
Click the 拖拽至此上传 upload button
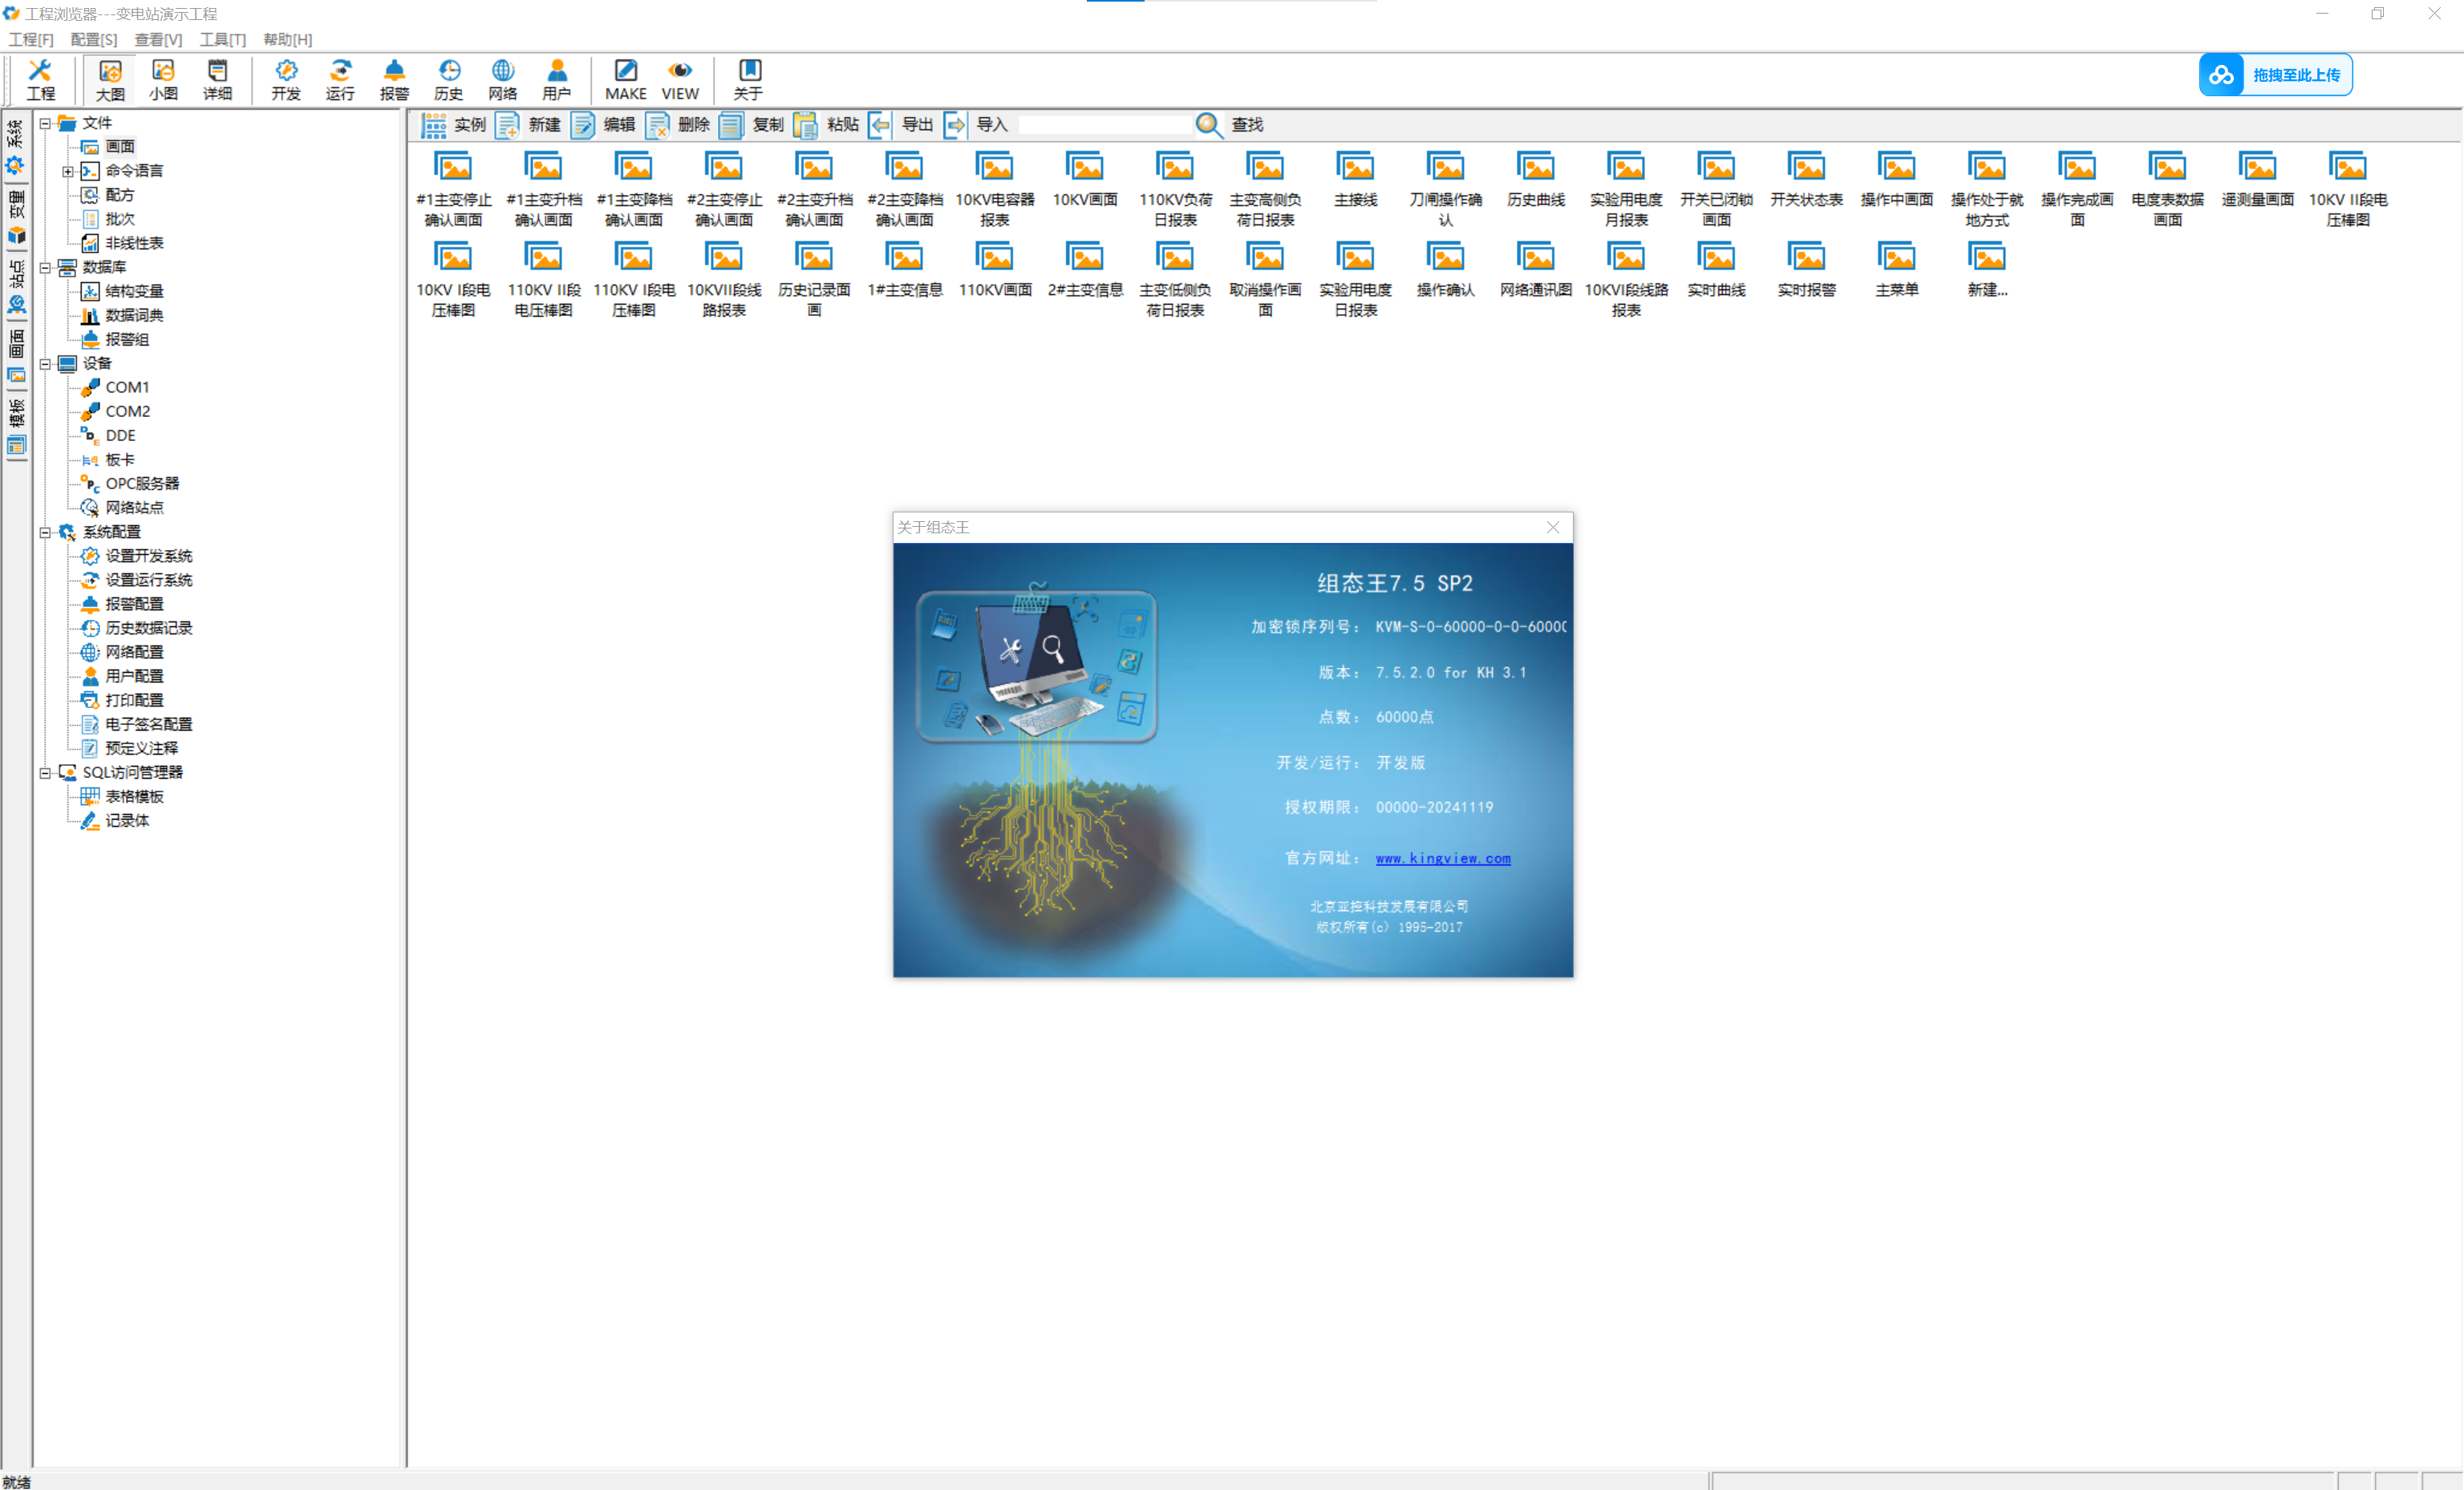click(x=2275, y=75)
